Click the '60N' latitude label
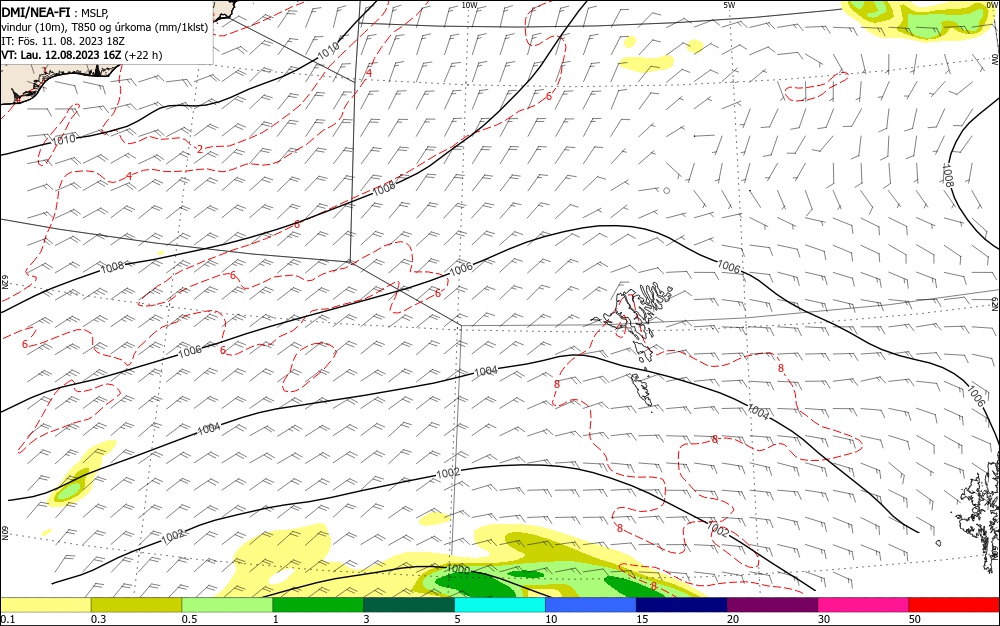Screen dimensions: 1000x626 coord(4,533)
